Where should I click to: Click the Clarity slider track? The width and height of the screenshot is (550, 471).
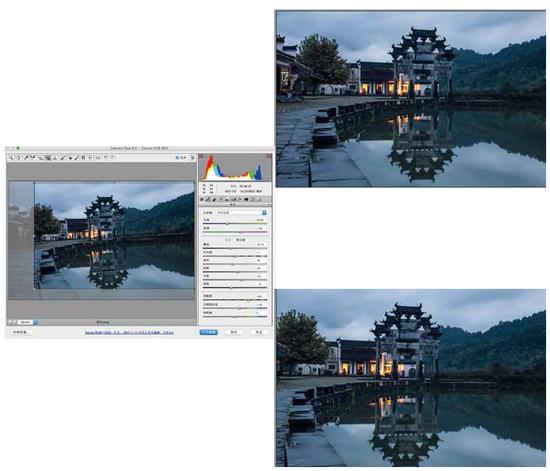235,300
